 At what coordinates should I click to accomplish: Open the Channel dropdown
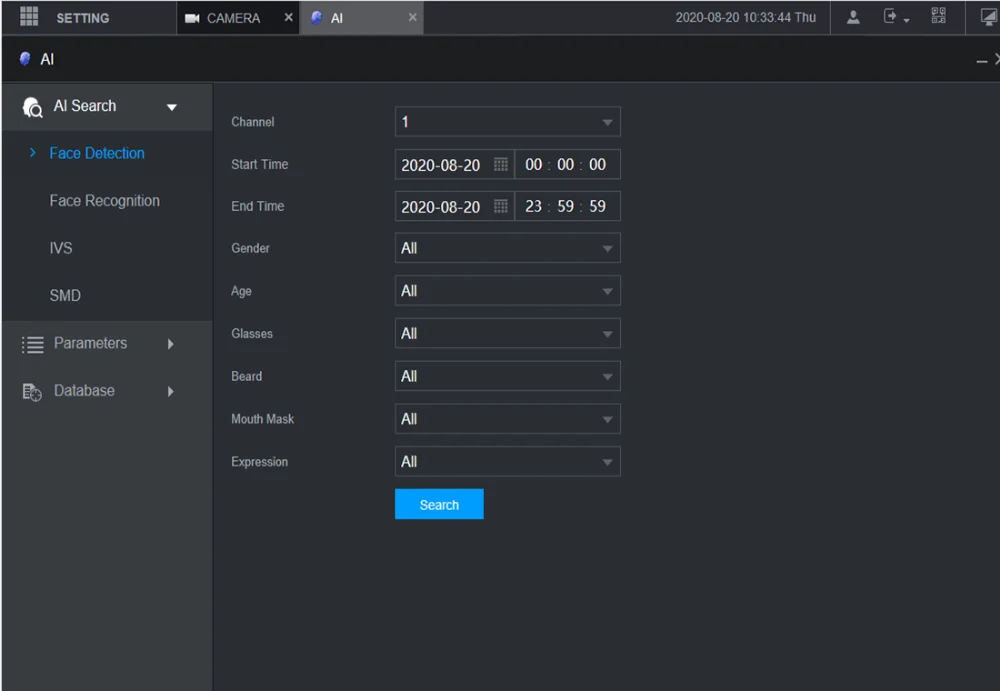(508, 122)
